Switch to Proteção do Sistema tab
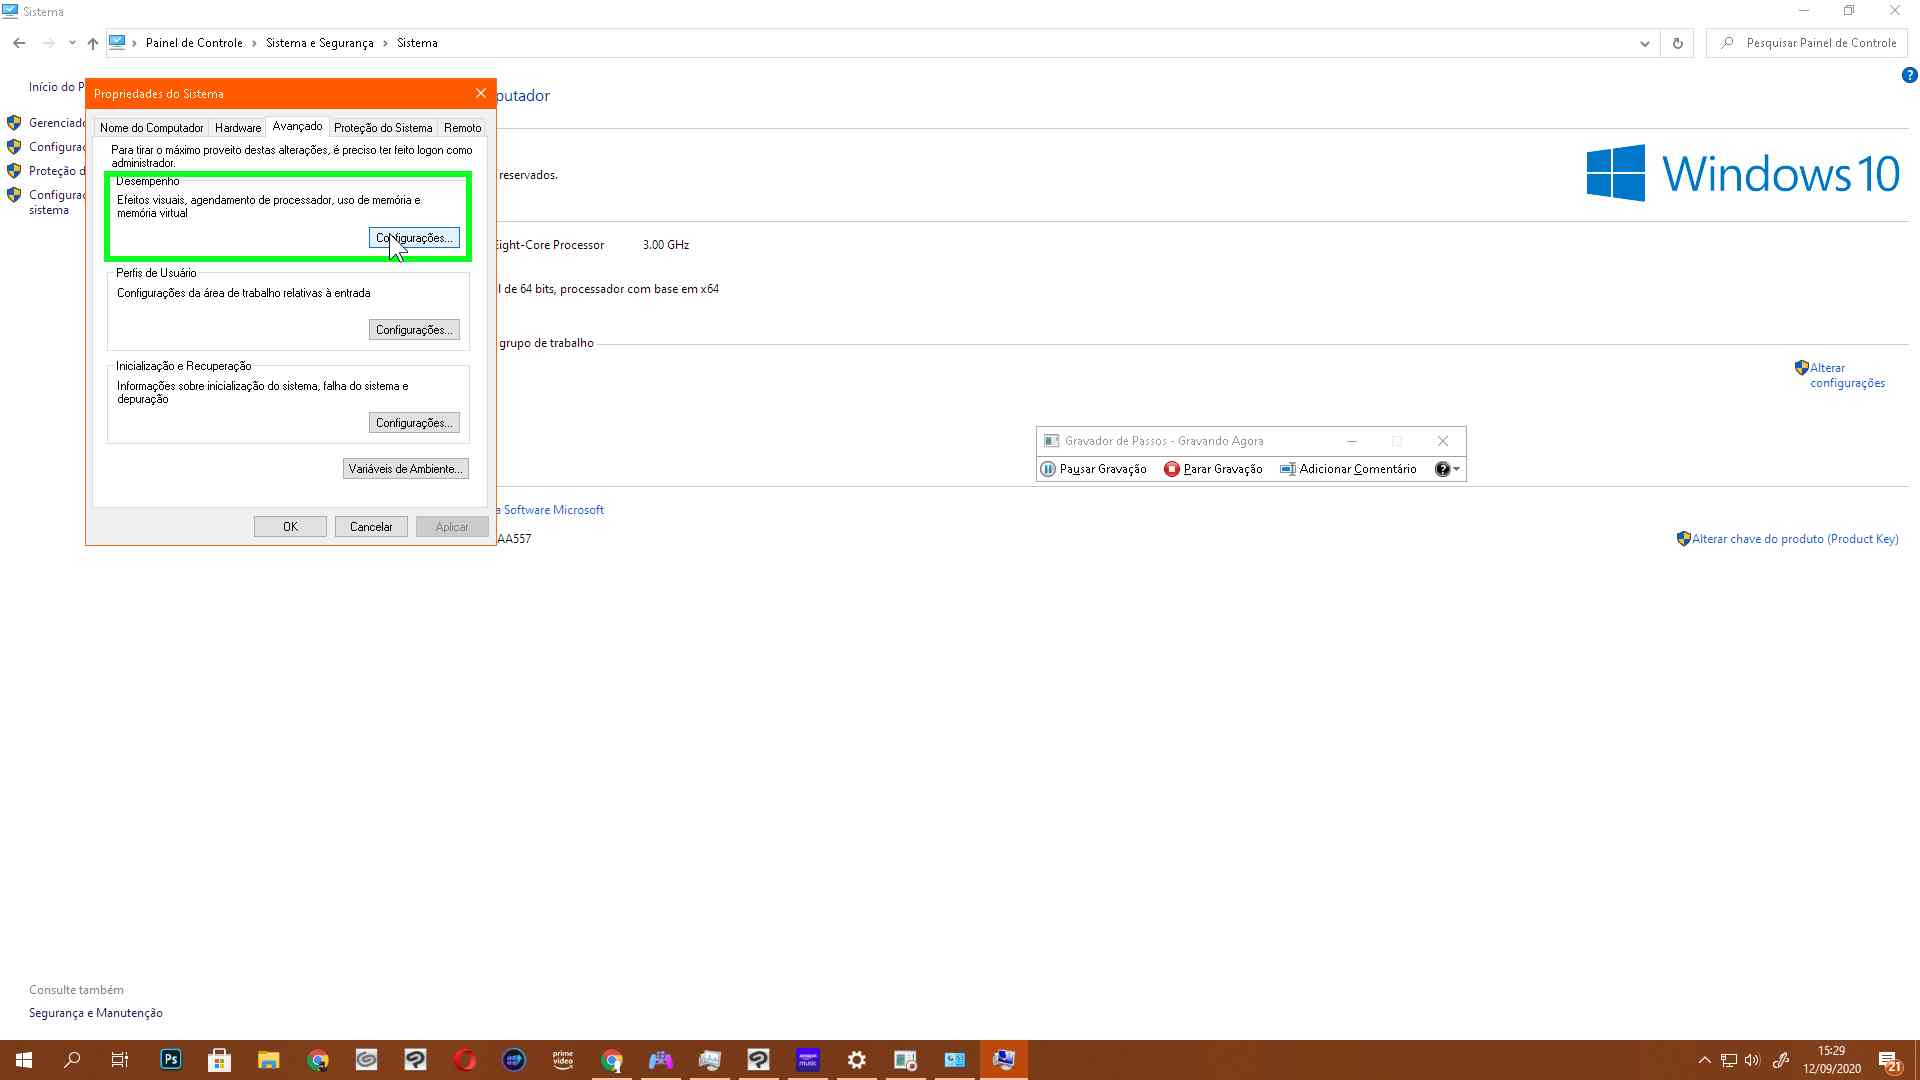 pyautogui.click(x=383, y=128)
